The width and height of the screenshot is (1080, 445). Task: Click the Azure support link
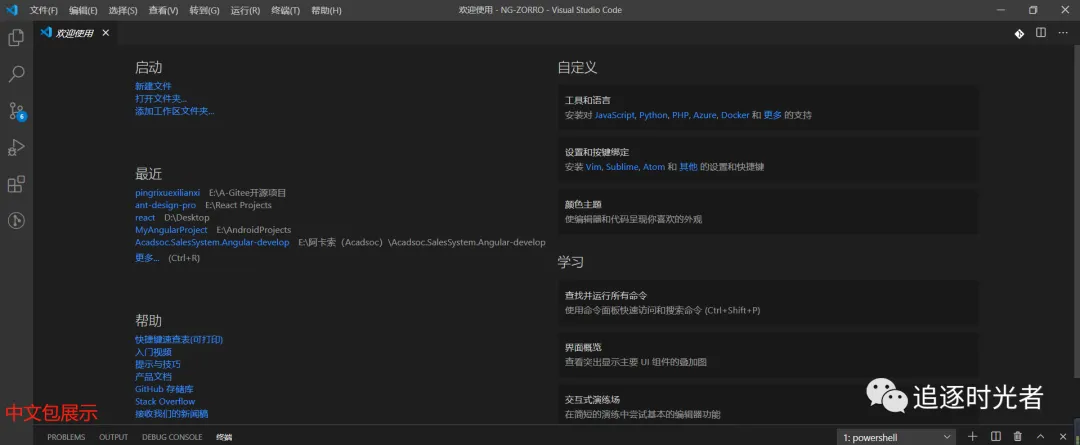coord(705,116)
